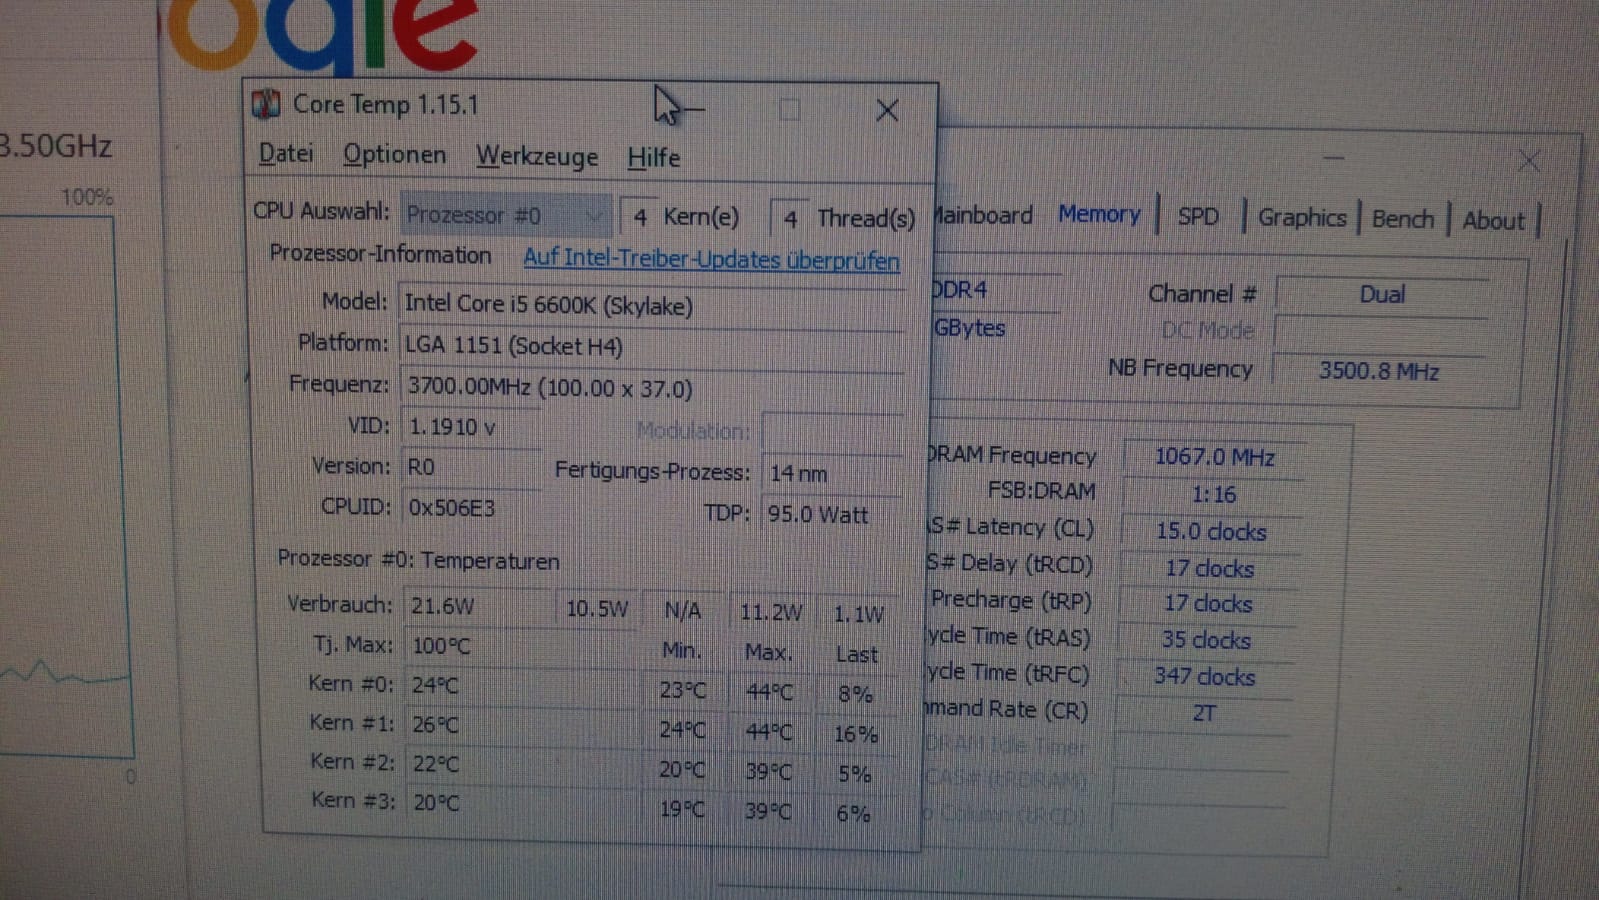This screenshot has height=900, width=1599.
Task: Click the Platform value LGA 1151 (Socket H4)
Action: click(x=652, y=346)
